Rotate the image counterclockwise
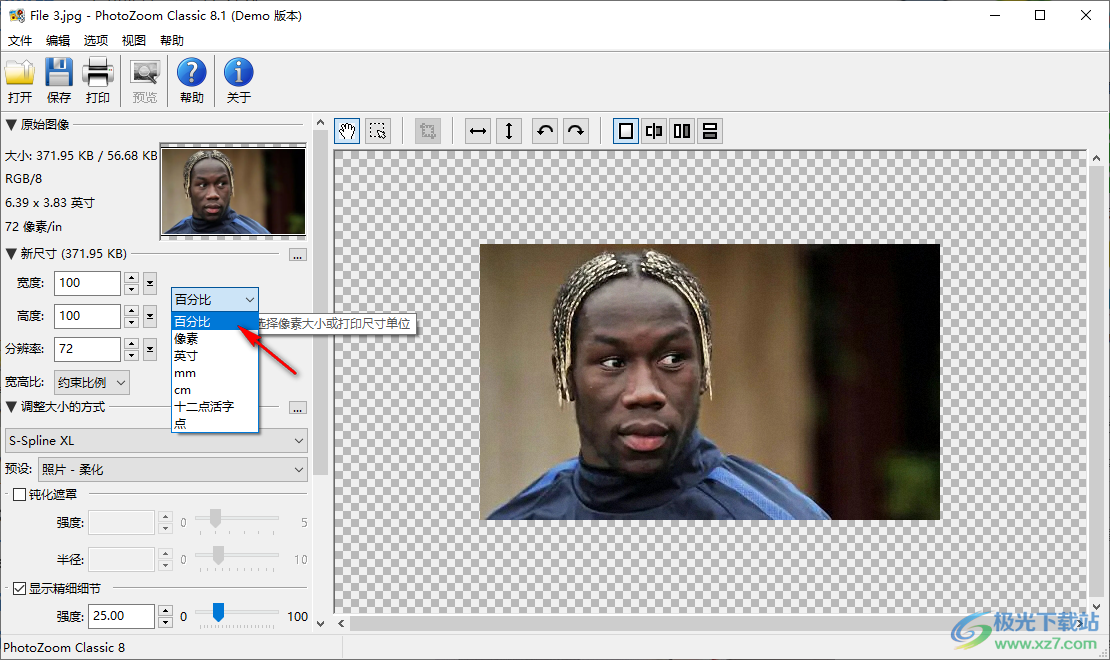 click(545, 131)
